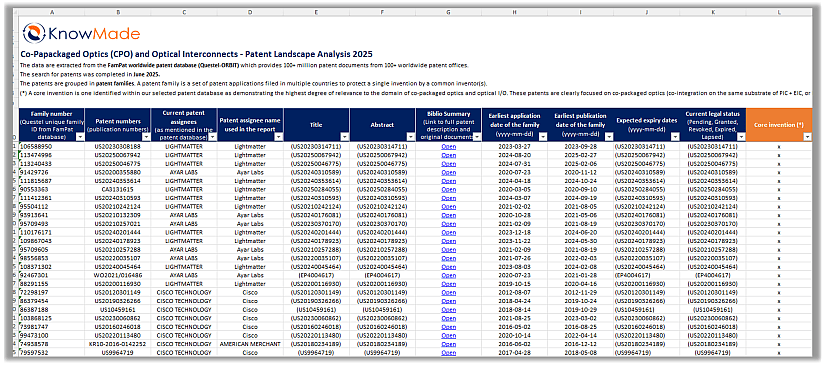Select Current legal status header cell

tap(713, 125)
